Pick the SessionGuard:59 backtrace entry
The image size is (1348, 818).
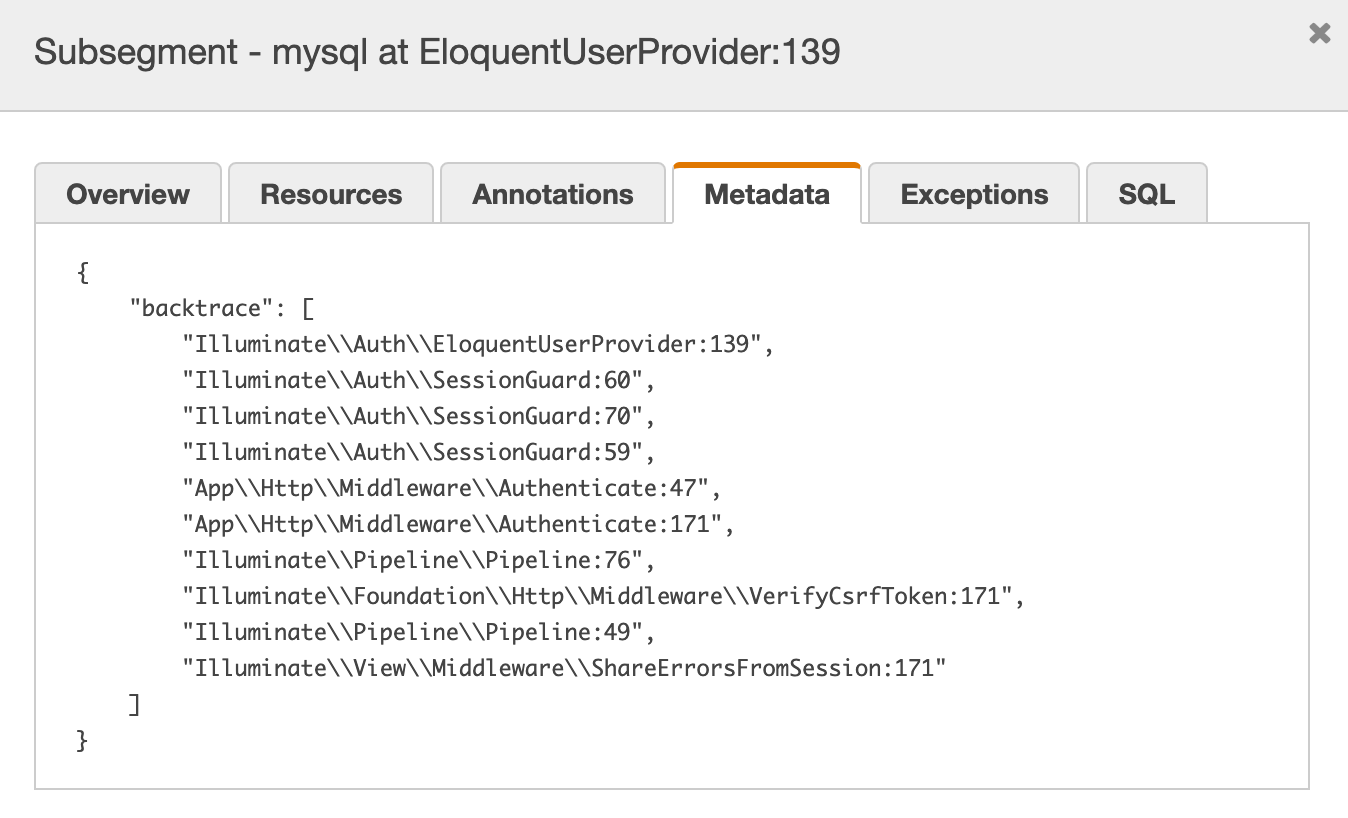pos(418,452)
